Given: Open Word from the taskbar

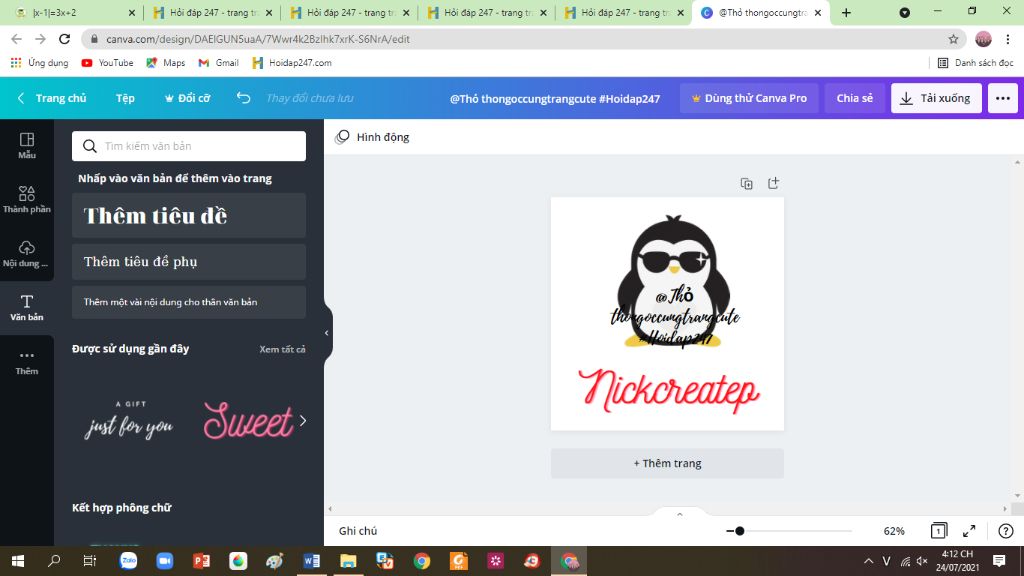Looking at the screenshot, I should pos(312,561).
